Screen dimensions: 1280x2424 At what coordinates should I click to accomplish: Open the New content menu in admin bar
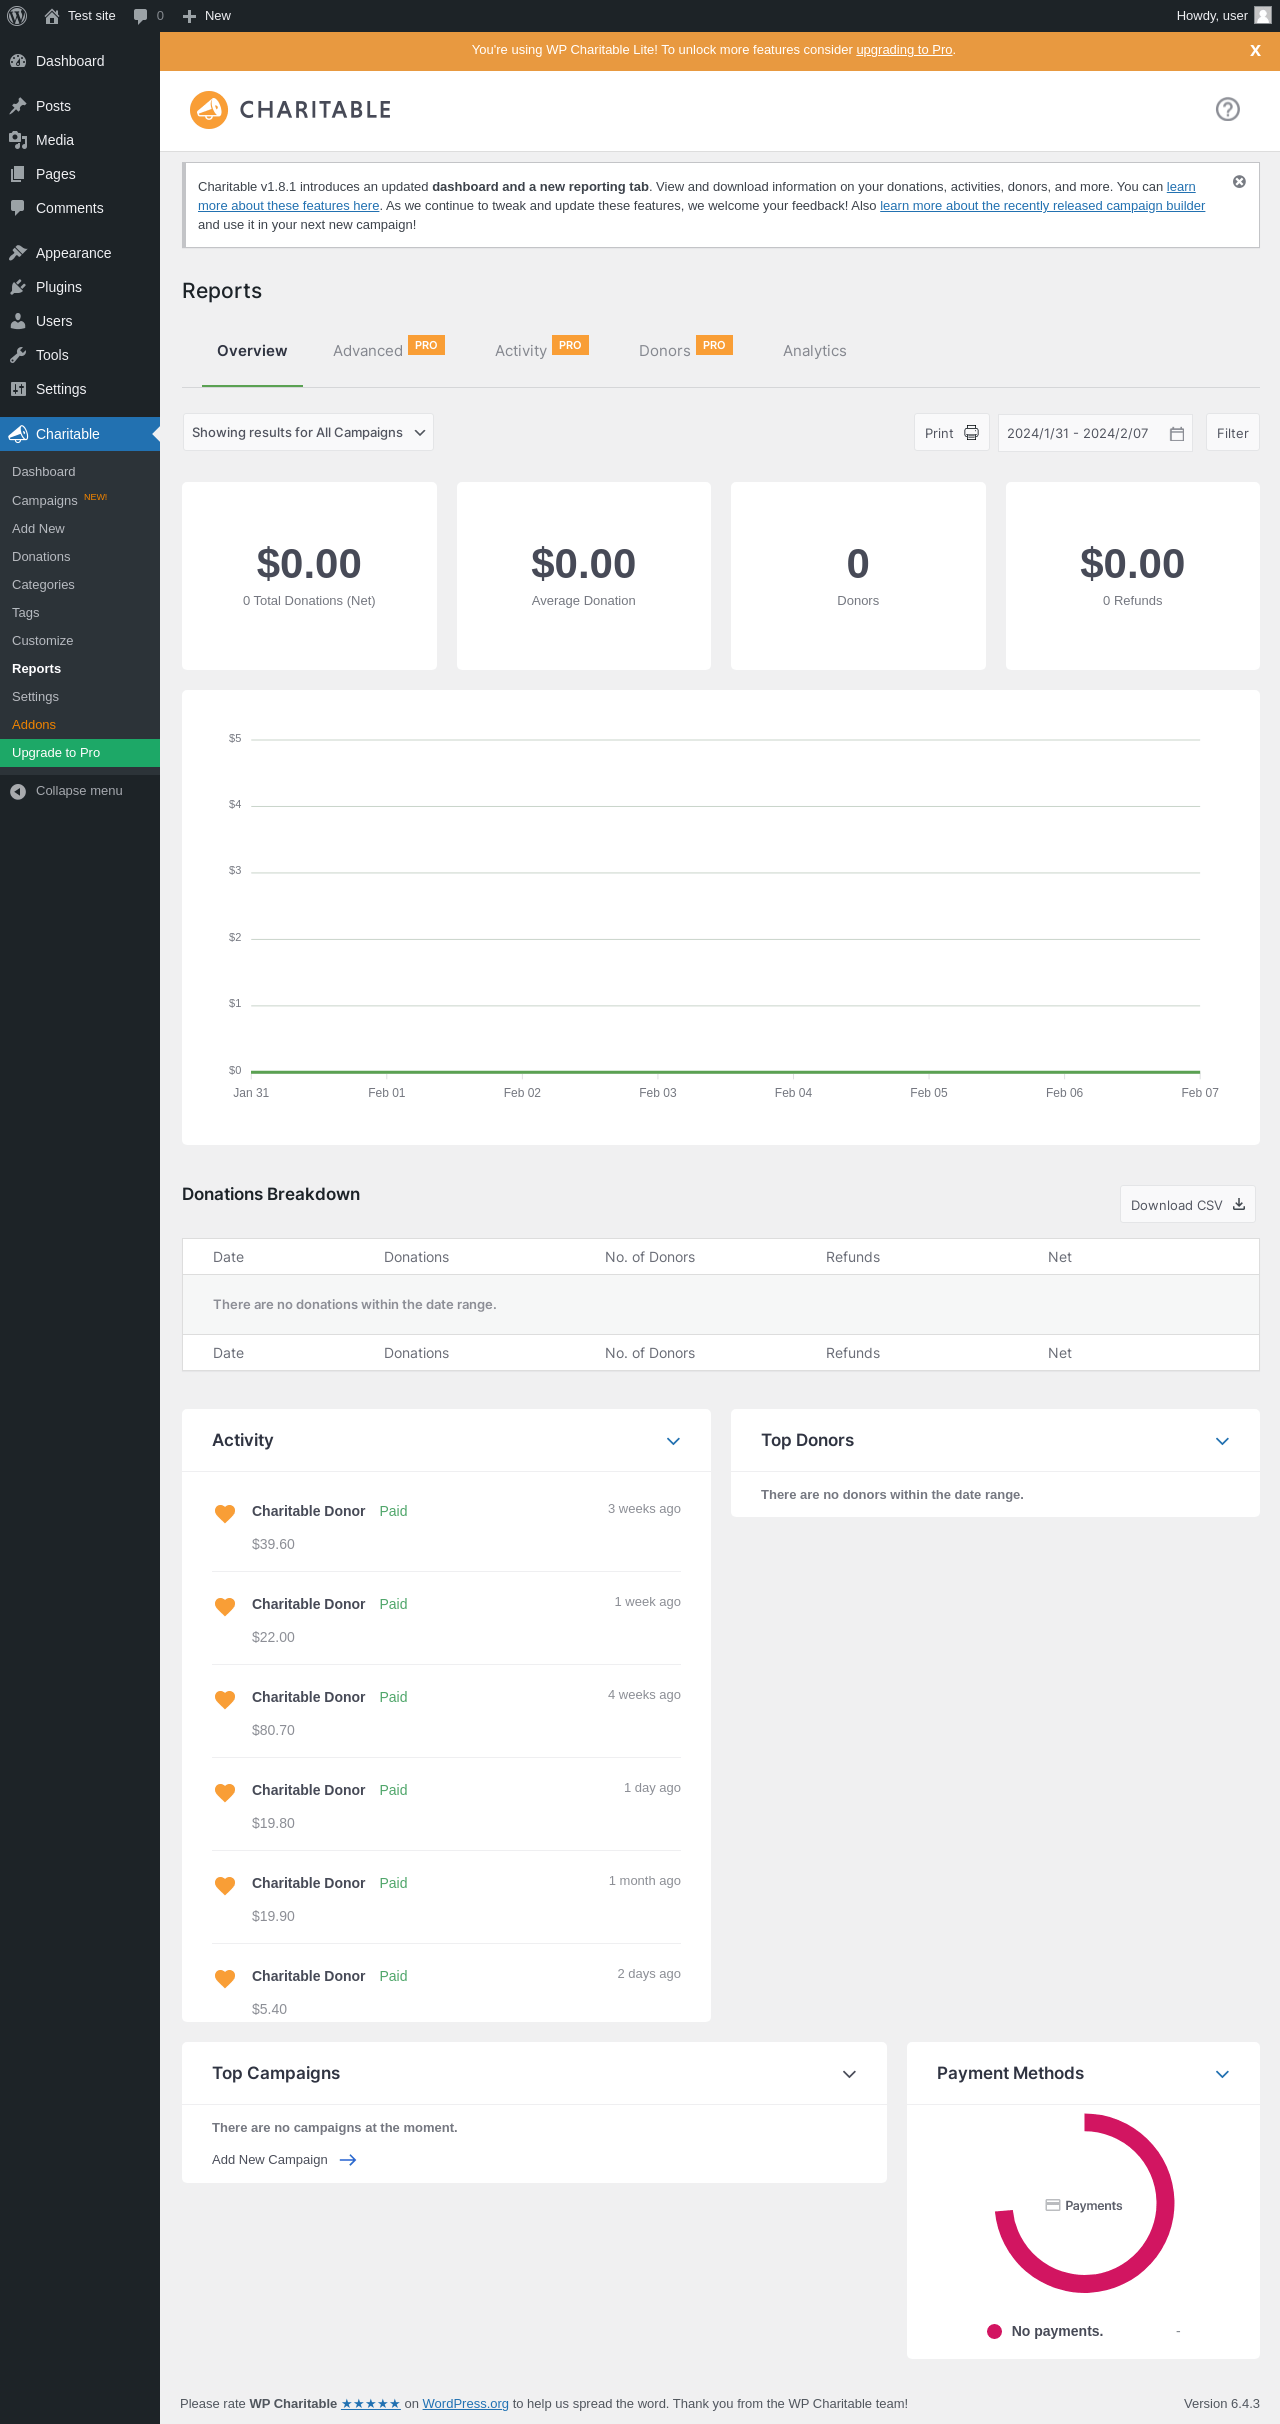[207, 16]
